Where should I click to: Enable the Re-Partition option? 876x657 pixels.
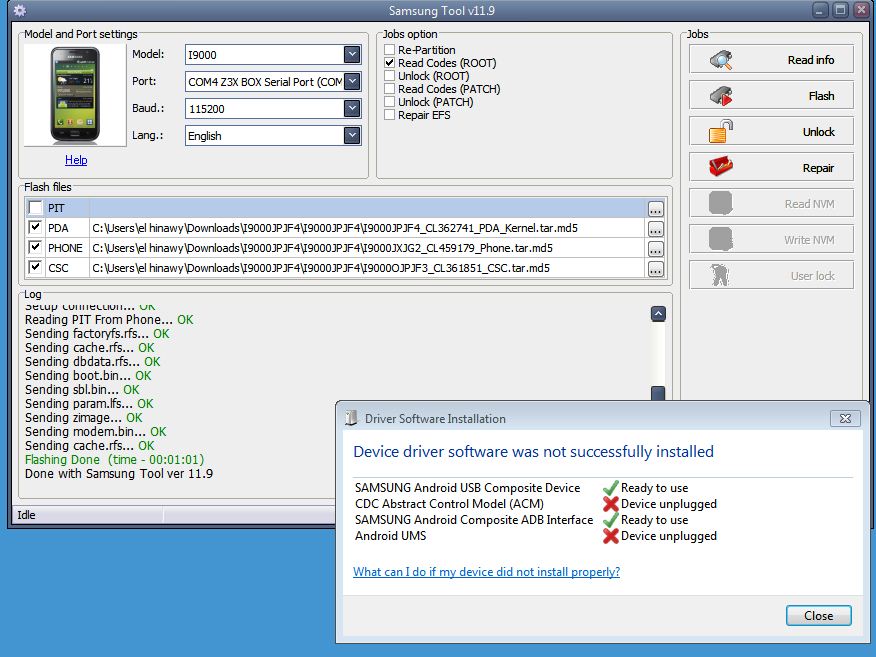(389, 50)
